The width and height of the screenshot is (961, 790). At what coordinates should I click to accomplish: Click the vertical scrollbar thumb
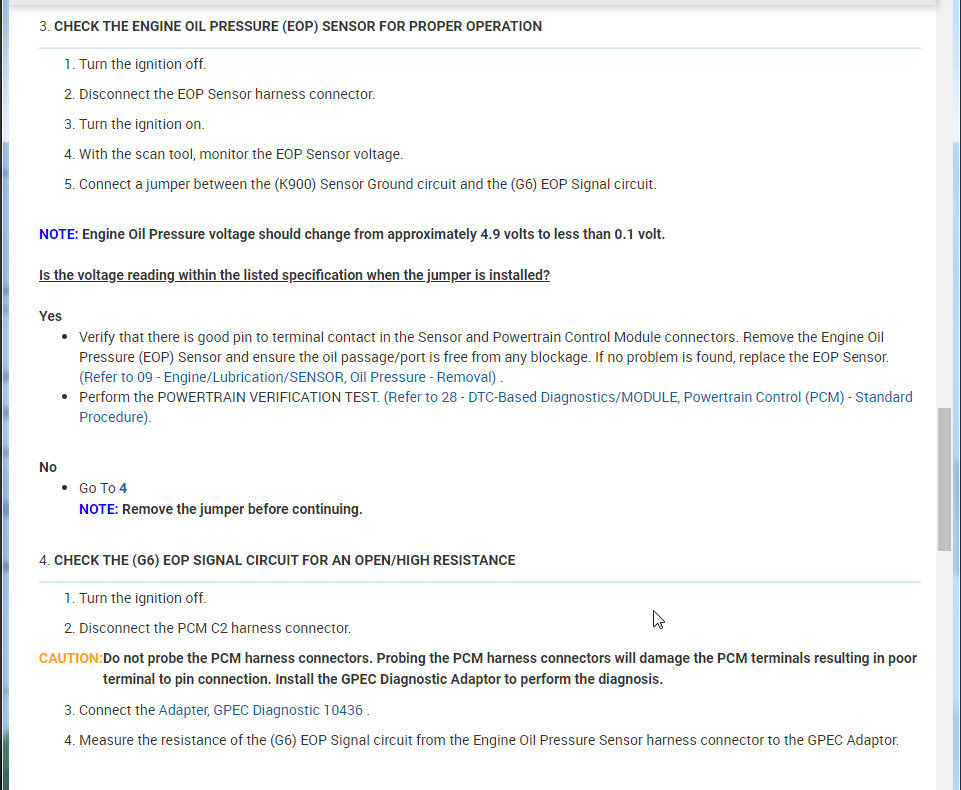944,478
